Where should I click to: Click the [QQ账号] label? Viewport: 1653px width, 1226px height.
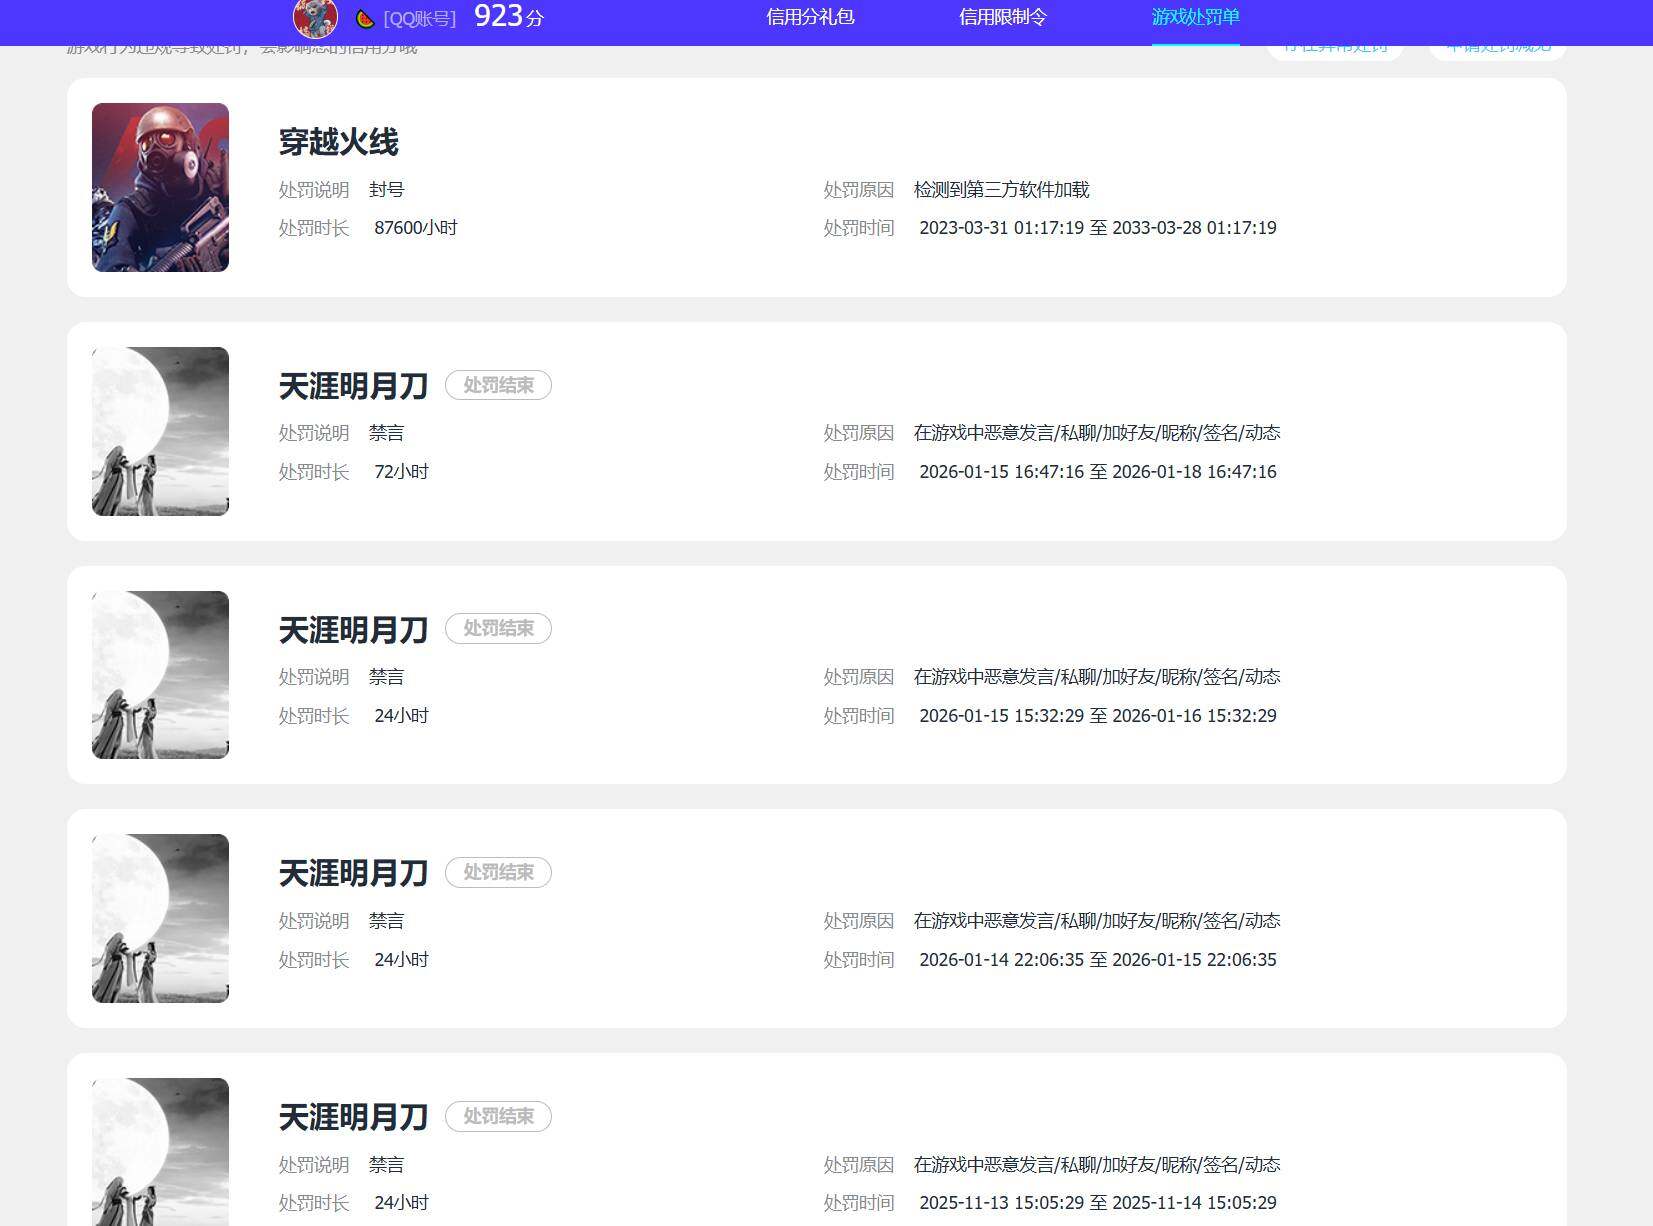click(x=419, y=19)
